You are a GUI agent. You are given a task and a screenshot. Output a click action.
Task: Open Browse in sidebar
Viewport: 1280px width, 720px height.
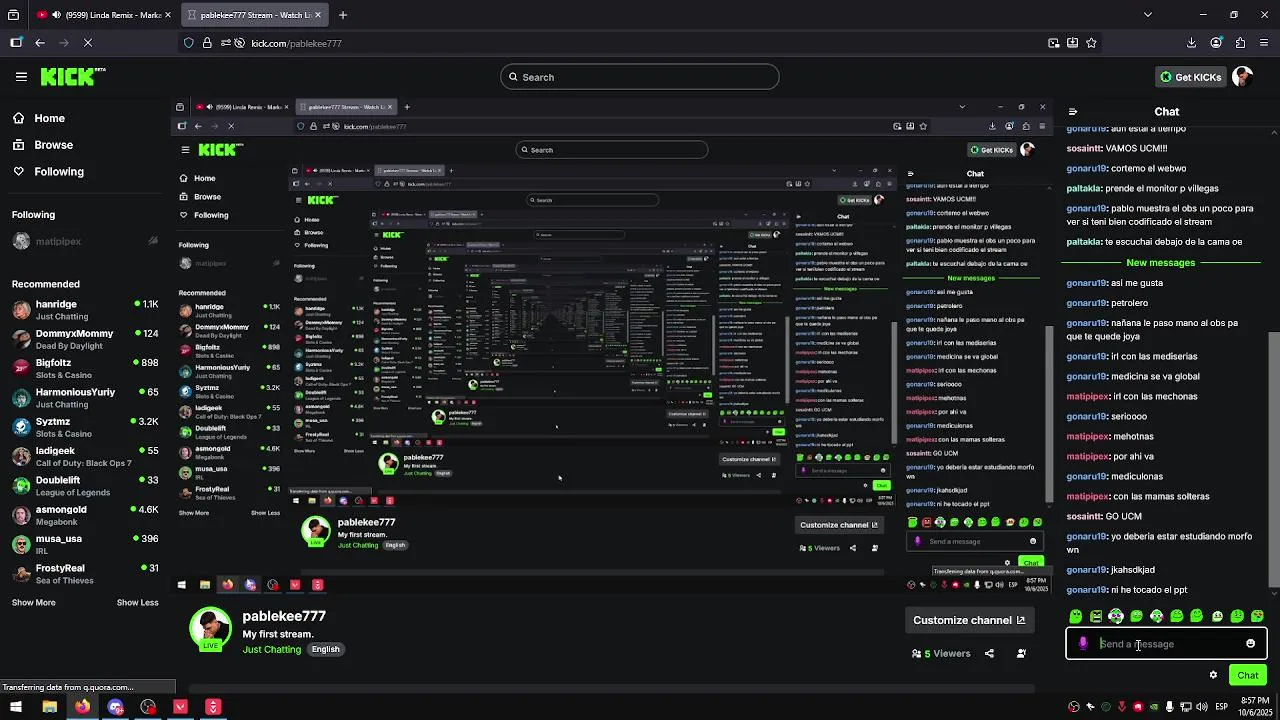click(42, 145)
